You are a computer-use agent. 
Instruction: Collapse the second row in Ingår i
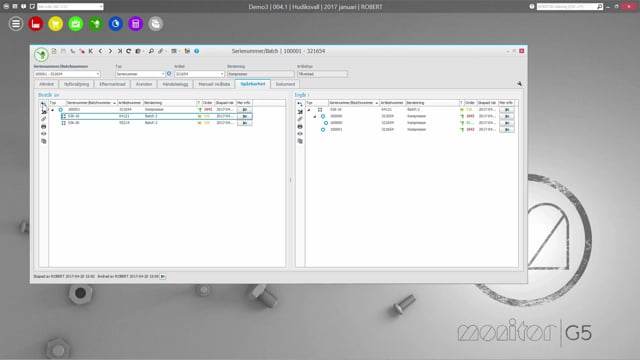[x=315, y=116]
